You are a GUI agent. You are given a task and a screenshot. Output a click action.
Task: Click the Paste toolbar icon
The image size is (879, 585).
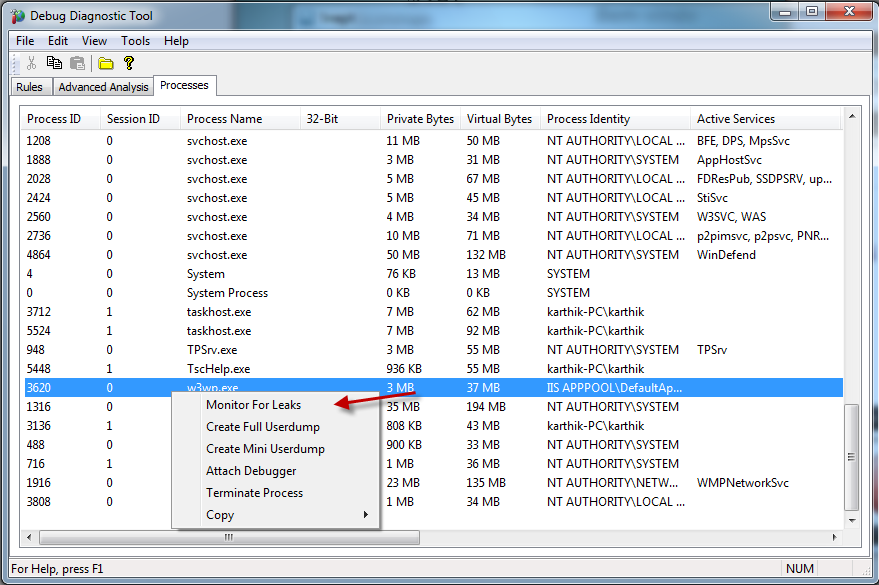pyautogui.click(x=77, y=63)
